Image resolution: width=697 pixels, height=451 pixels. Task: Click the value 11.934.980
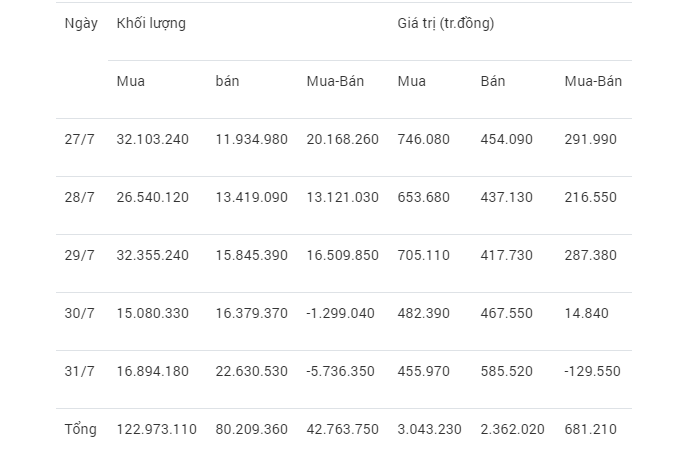pyautogui.click(x=251, y=139)
